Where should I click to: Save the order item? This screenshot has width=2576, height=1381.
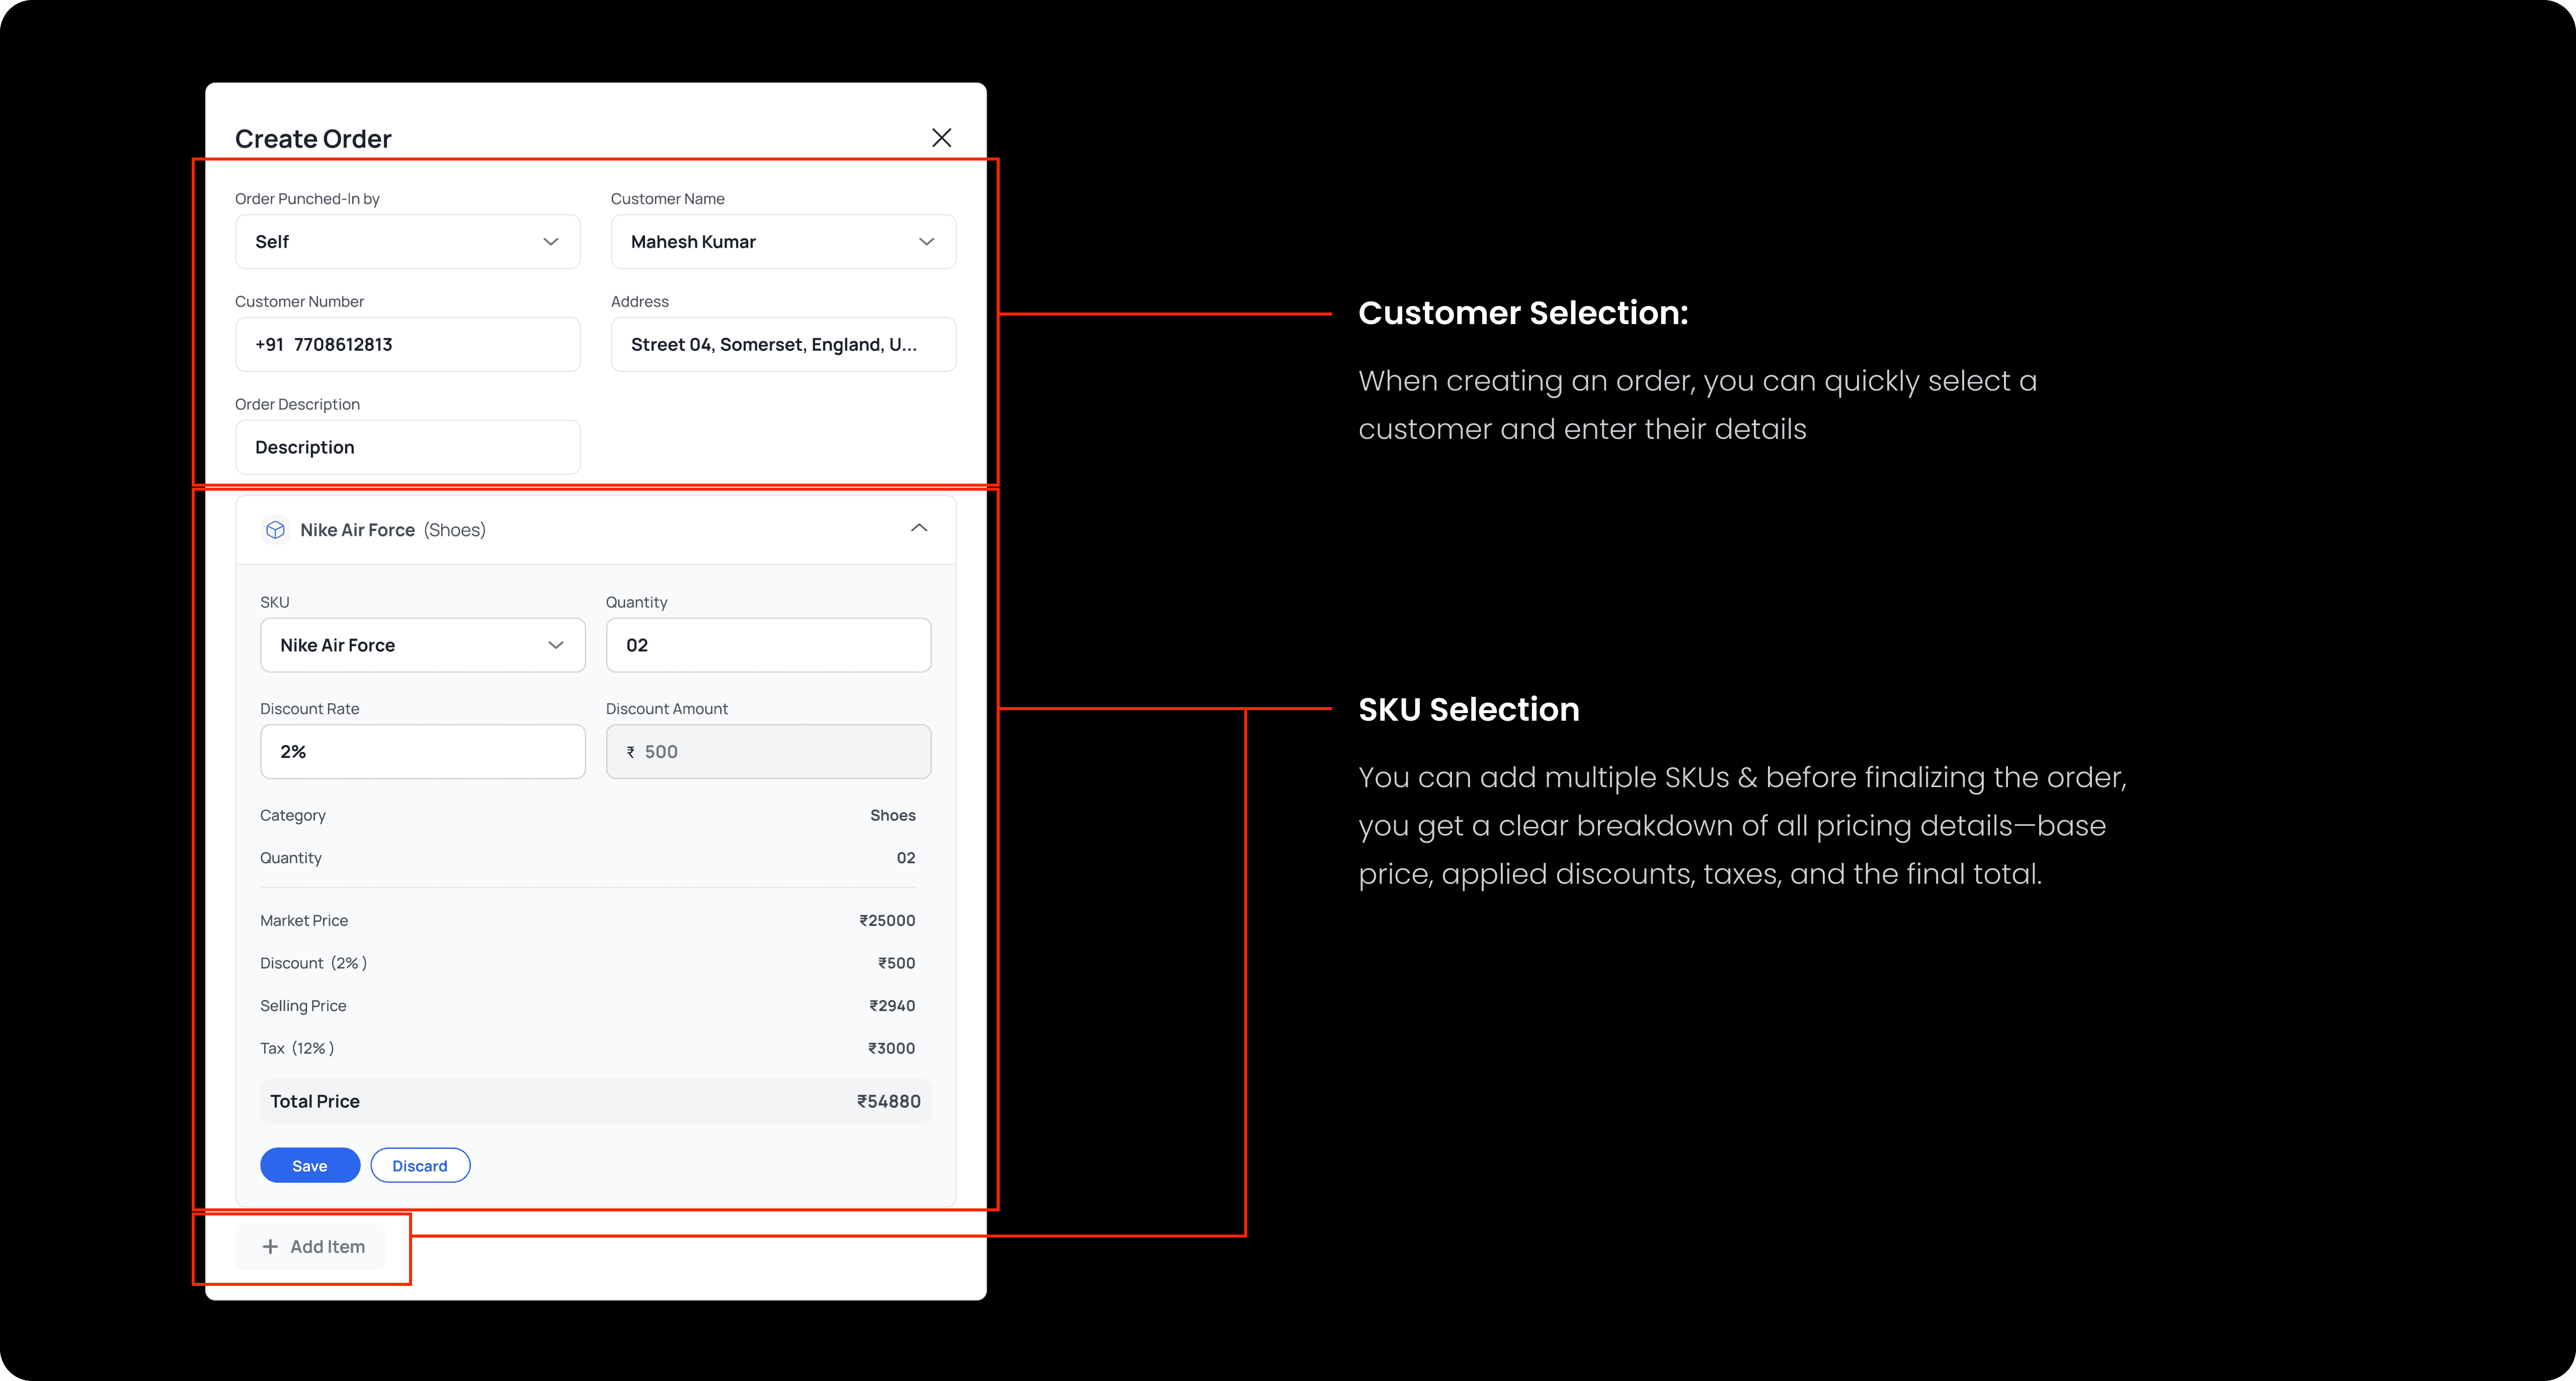tap(310, 1166)
